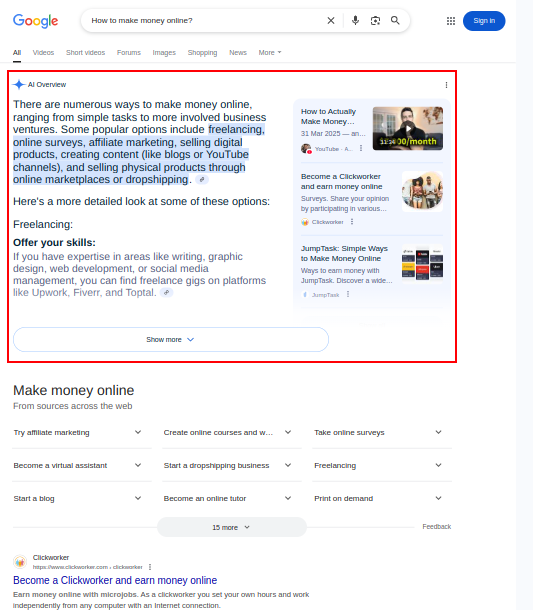
Task: Open JumpTask: Simple Ways source card title
Action: (x=344, y=254)
